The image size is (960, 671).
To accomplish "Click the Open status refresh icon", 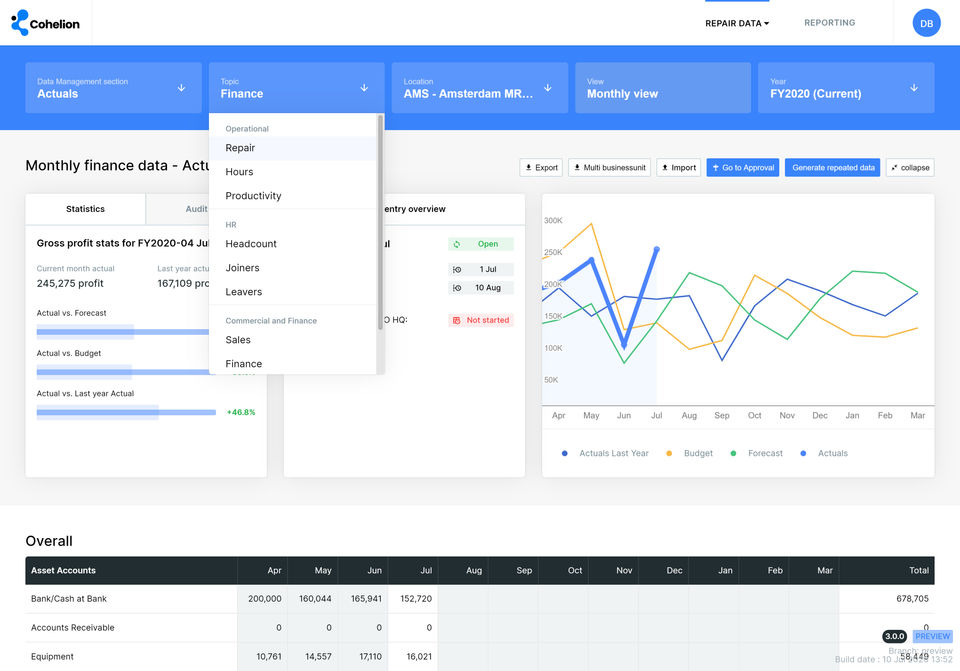I will coord(457,244).
